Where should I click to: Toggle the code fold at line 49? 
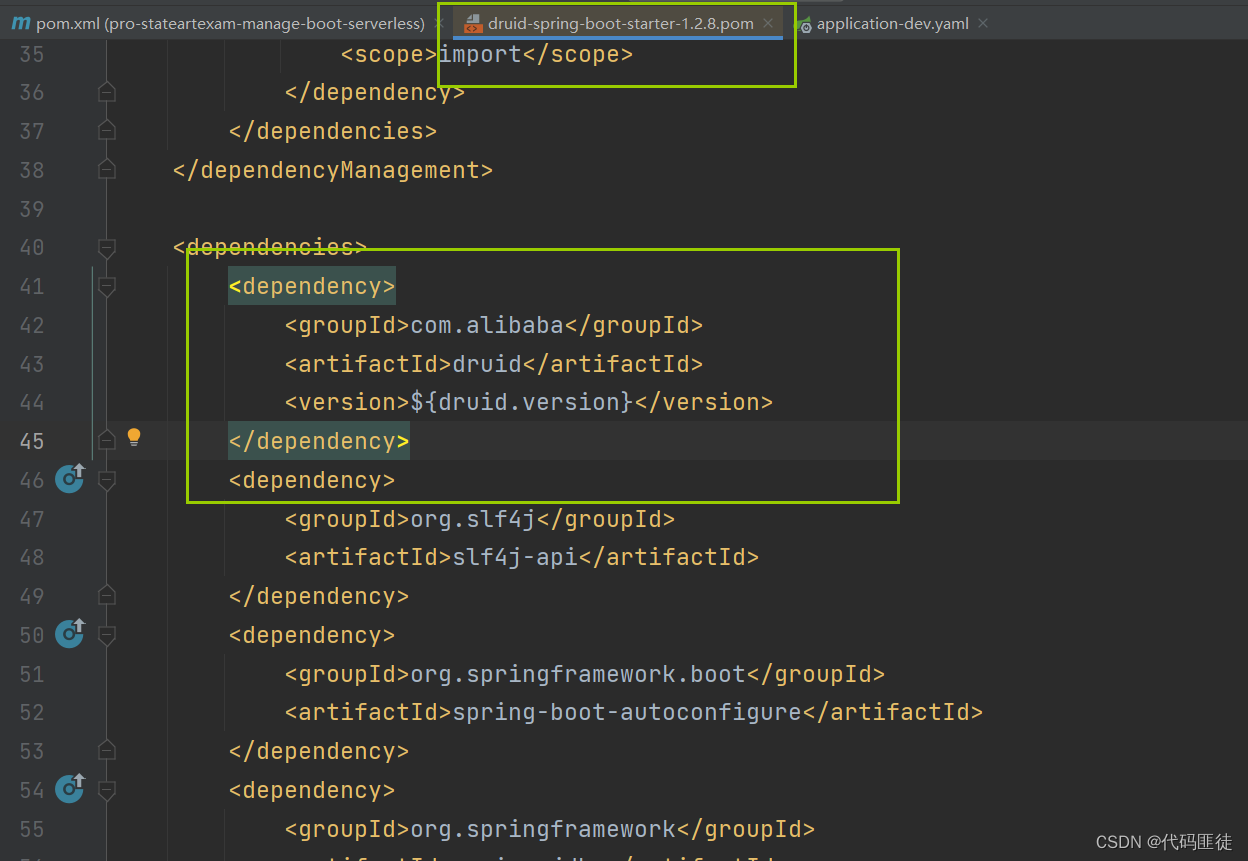106,595
